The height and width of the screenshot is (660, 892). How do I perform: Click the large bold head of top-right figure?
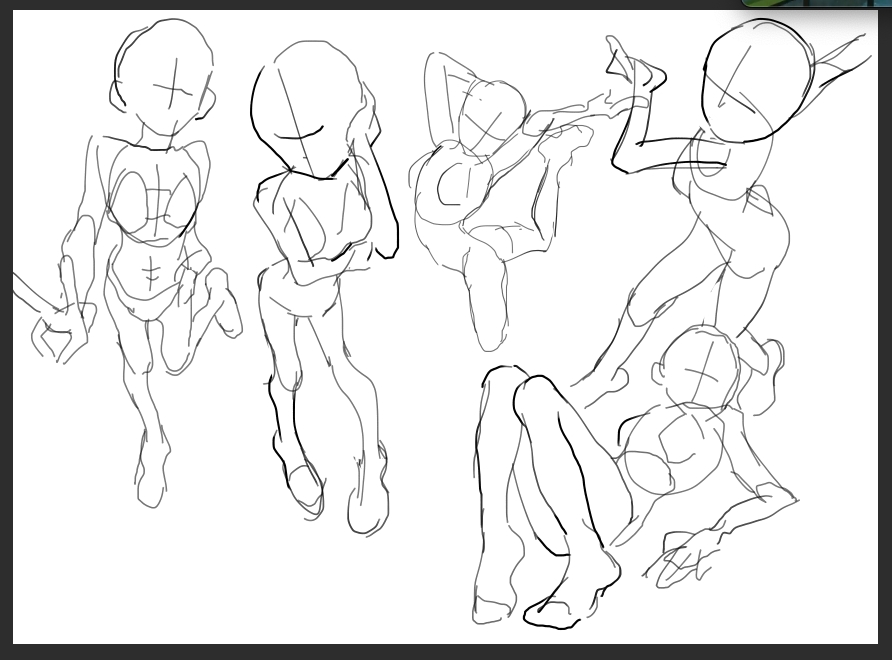pyautogui.click(x=757, y=80)
